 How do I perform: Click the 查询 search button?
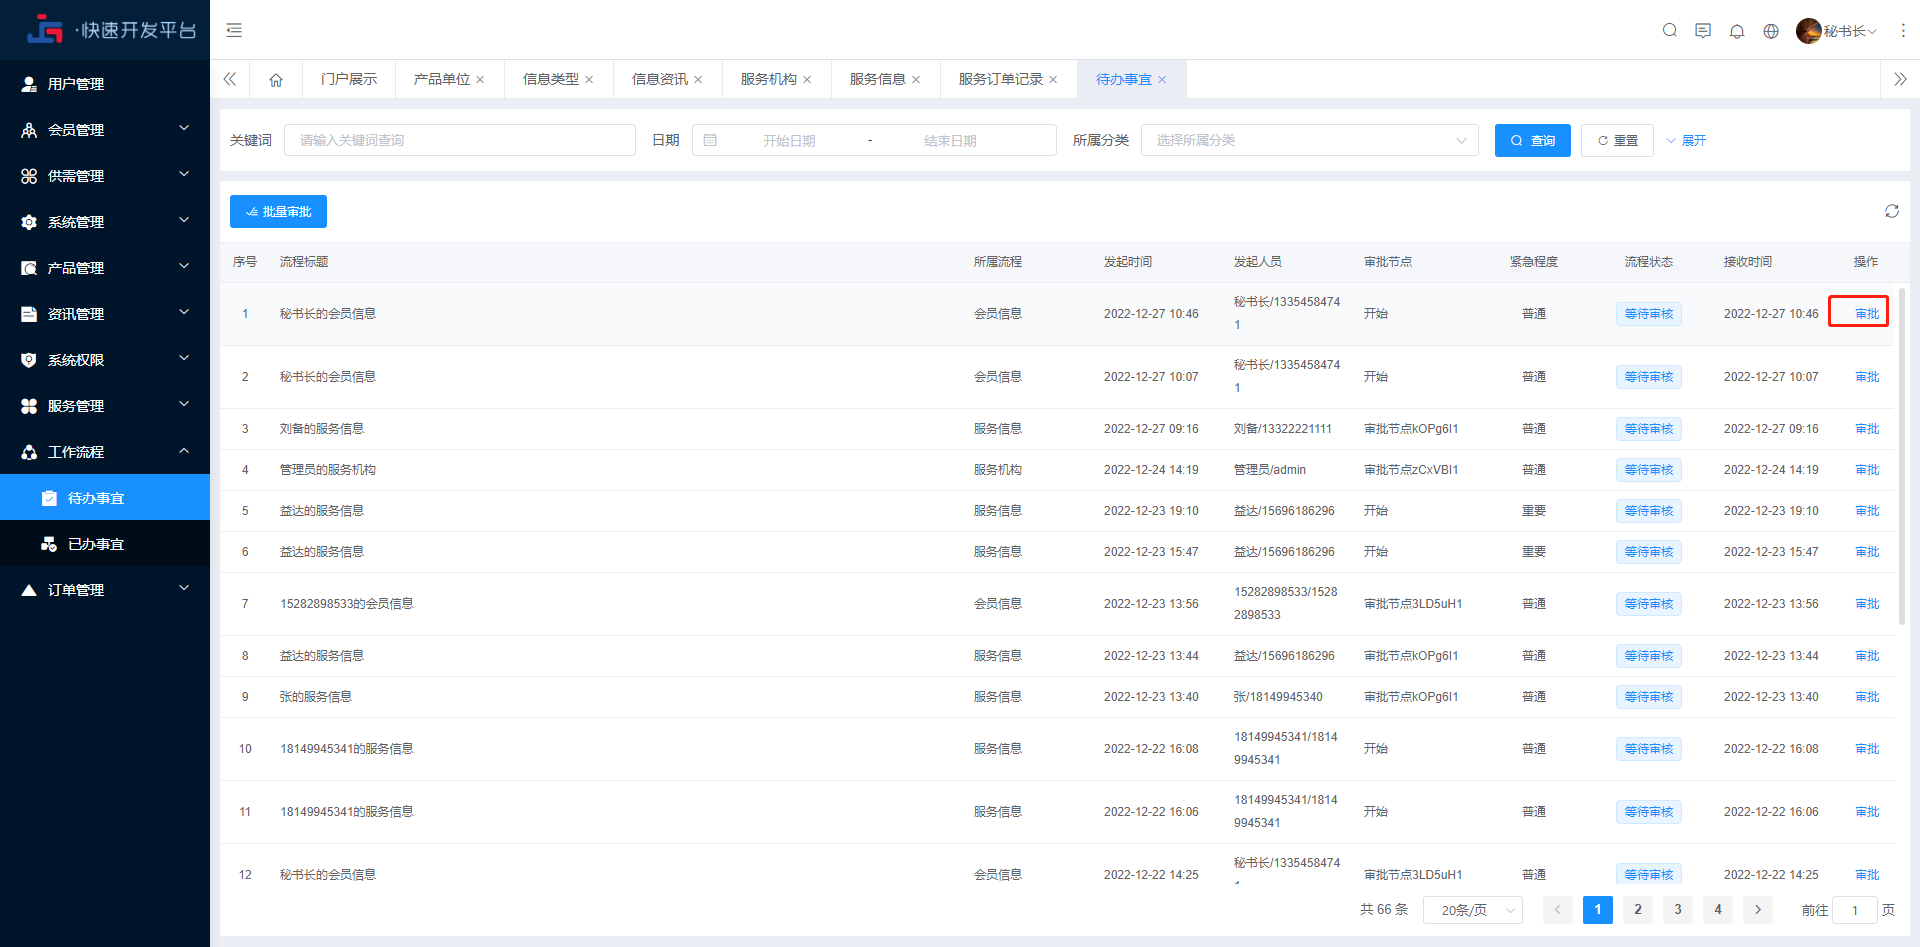click(1533, 140)
